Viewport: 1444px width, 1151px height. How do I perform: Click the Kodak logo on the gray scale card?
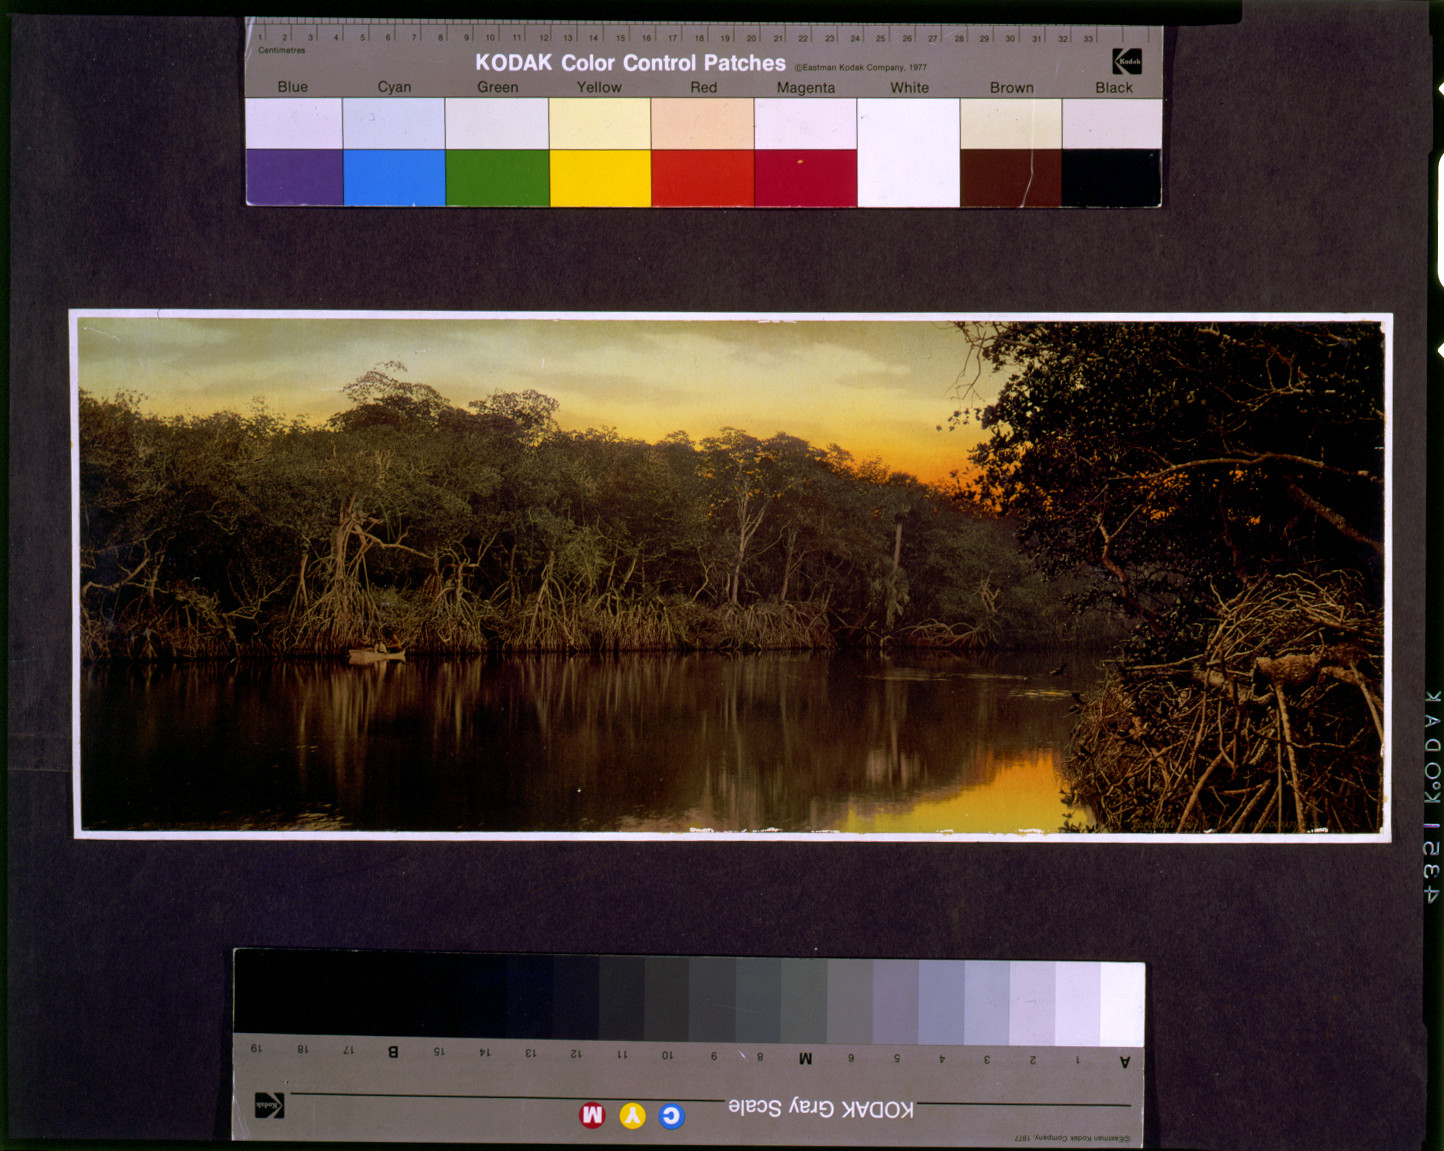tap(269, 1105)
